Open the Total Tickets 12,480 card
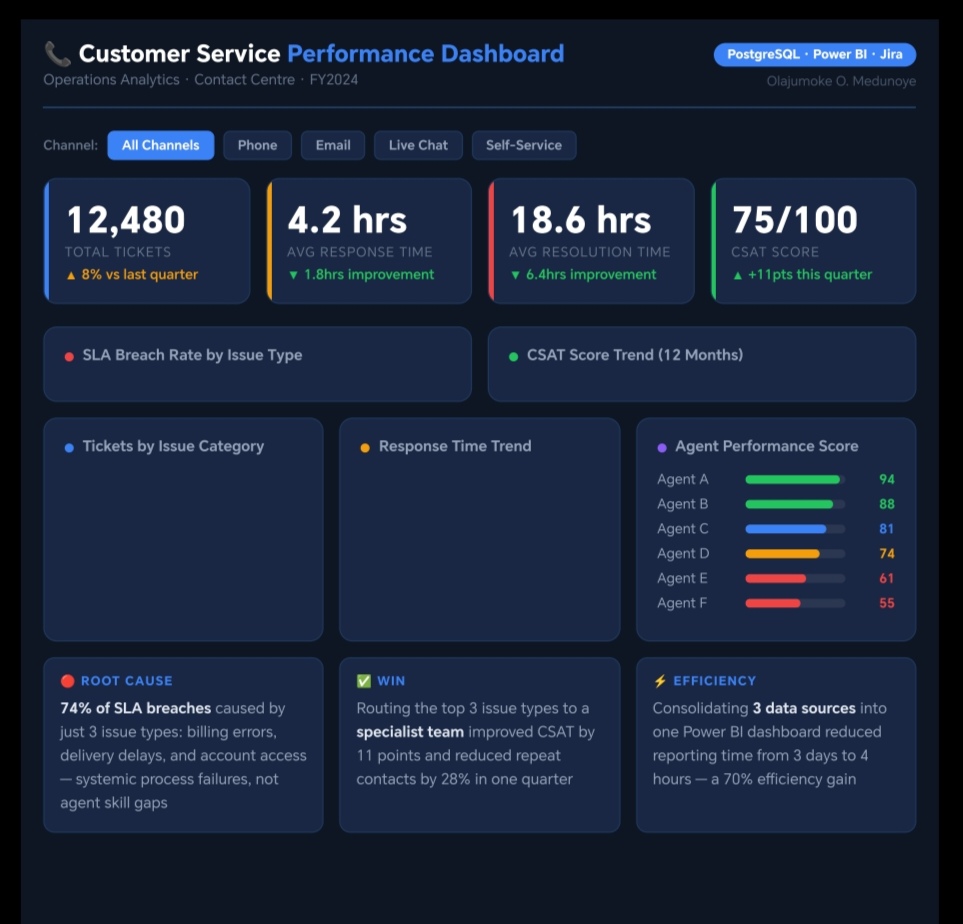 pyautogui.click(x=147, y=241)
